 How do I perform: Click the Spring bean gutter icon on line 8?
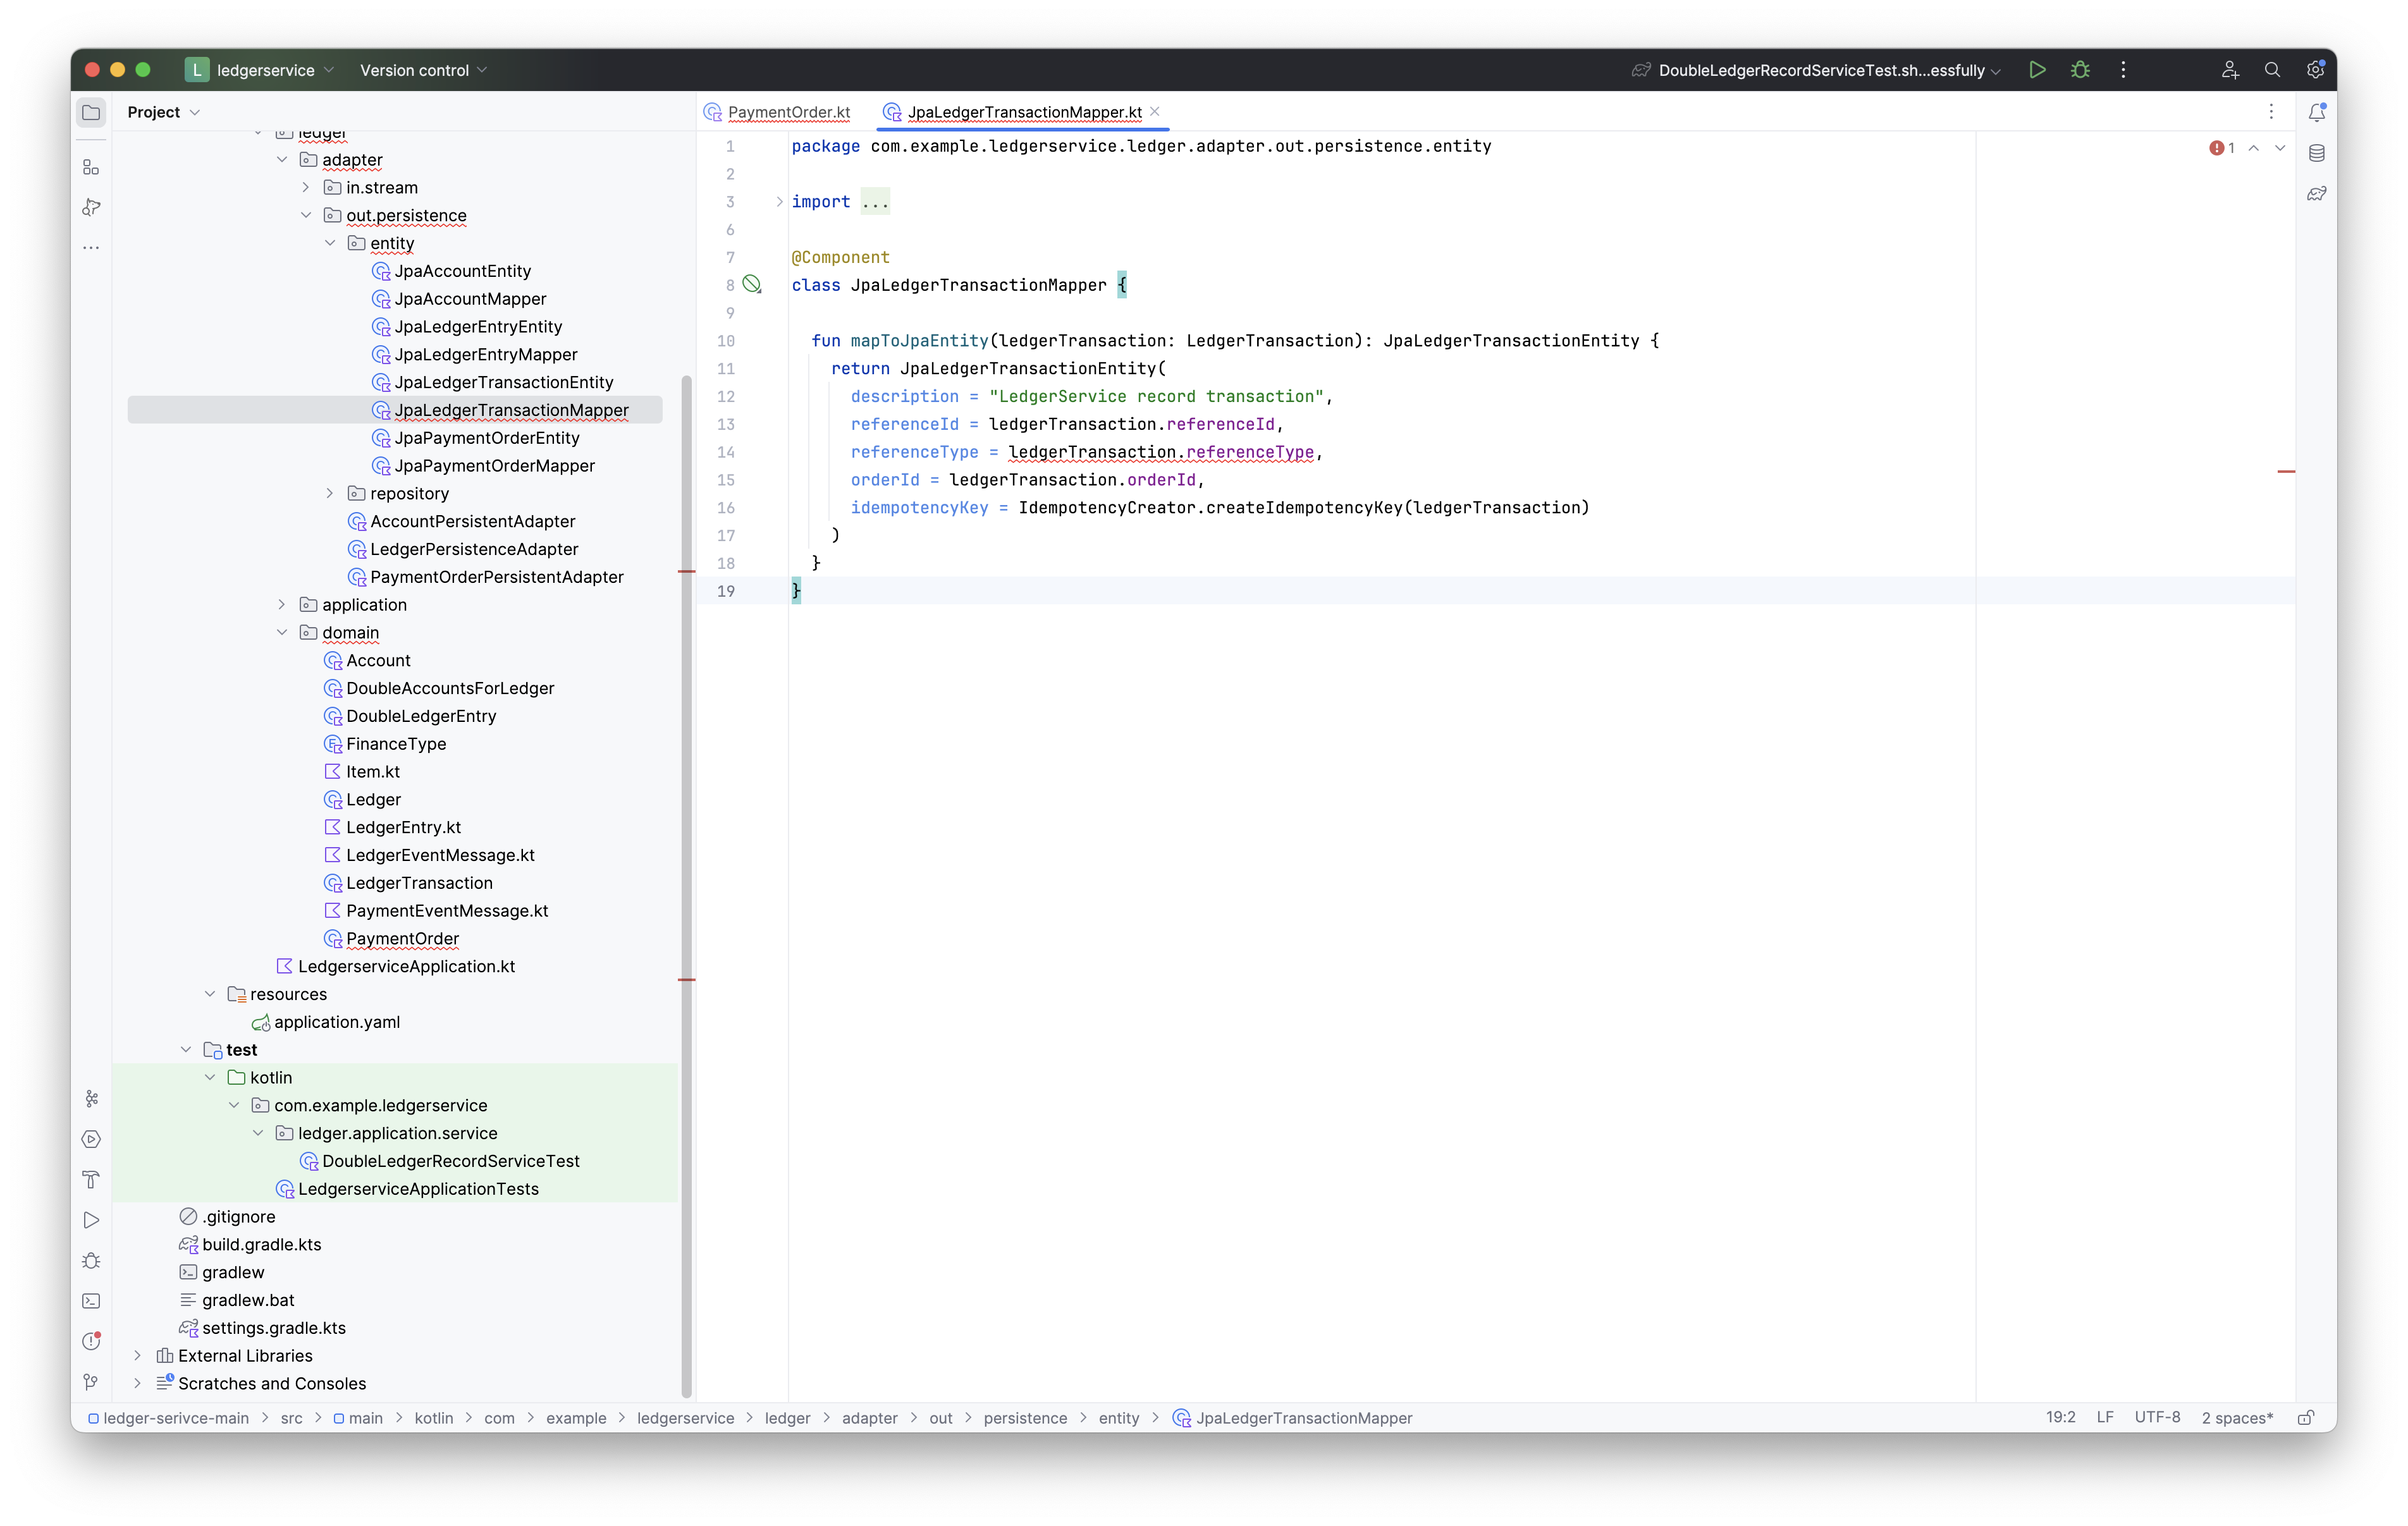click(752, 285)
